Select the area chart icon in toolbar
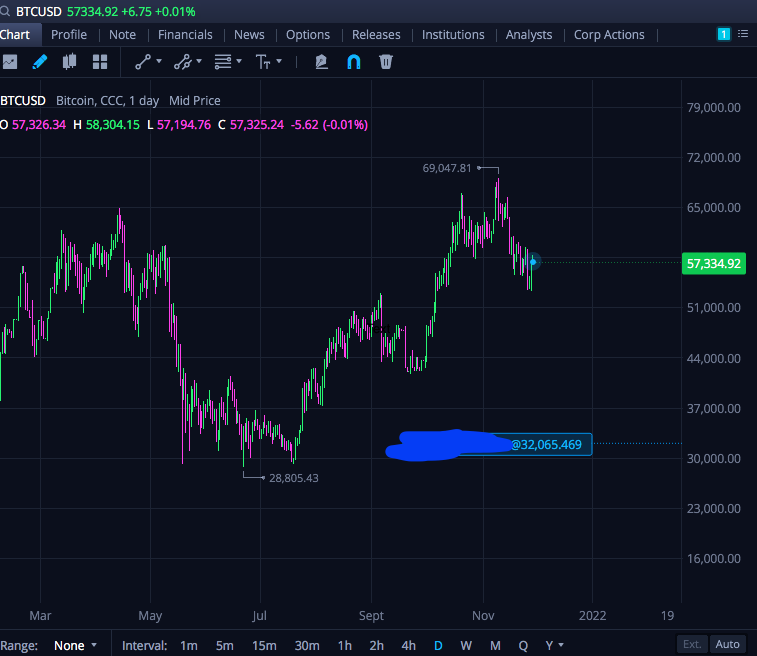This screenshot has width=757, height=656. (10, 62)
